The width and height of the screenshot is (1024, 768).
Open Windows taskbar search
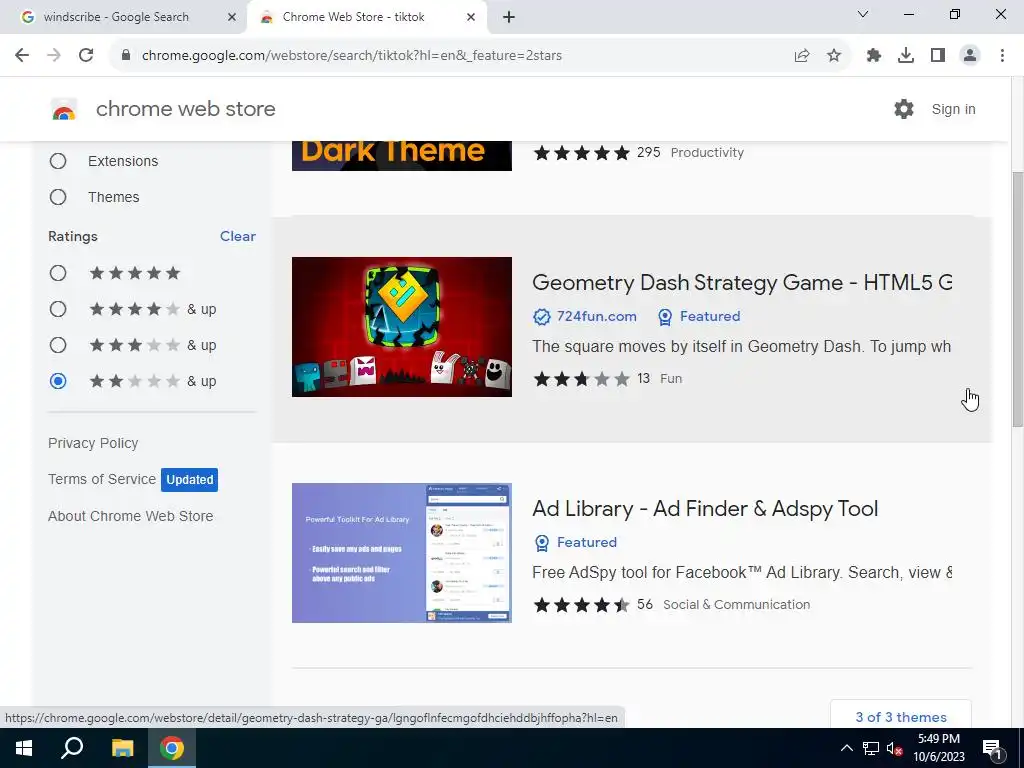72,748
